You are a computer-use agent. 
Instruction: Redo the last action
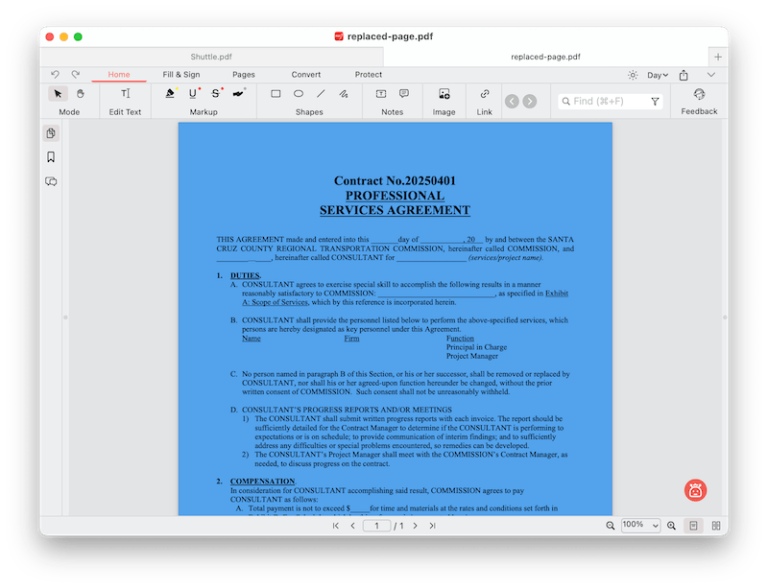75,74
